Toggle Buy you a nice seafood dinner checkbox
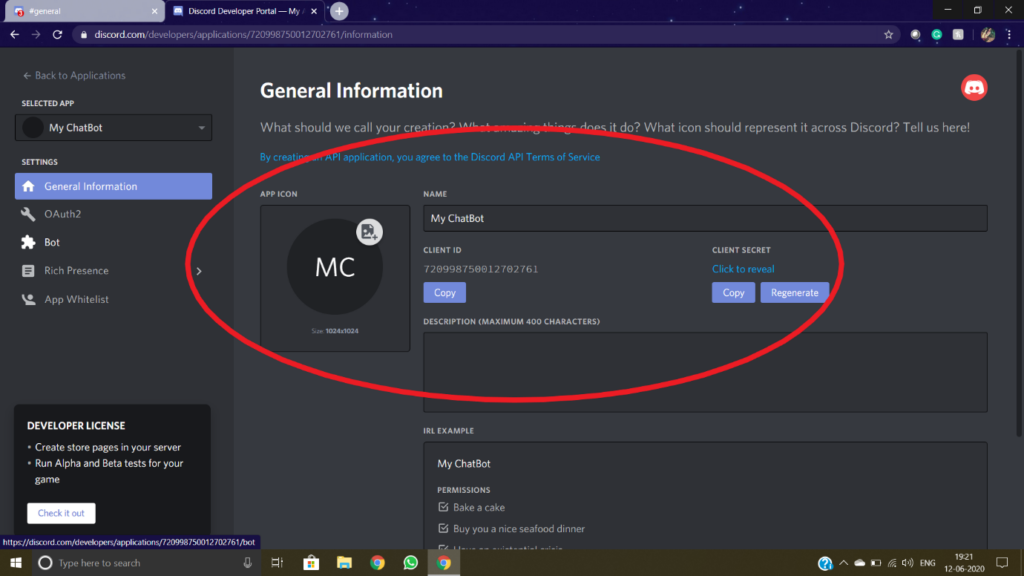Viewport: 1024px width, 576px height. tap(443, 528)
